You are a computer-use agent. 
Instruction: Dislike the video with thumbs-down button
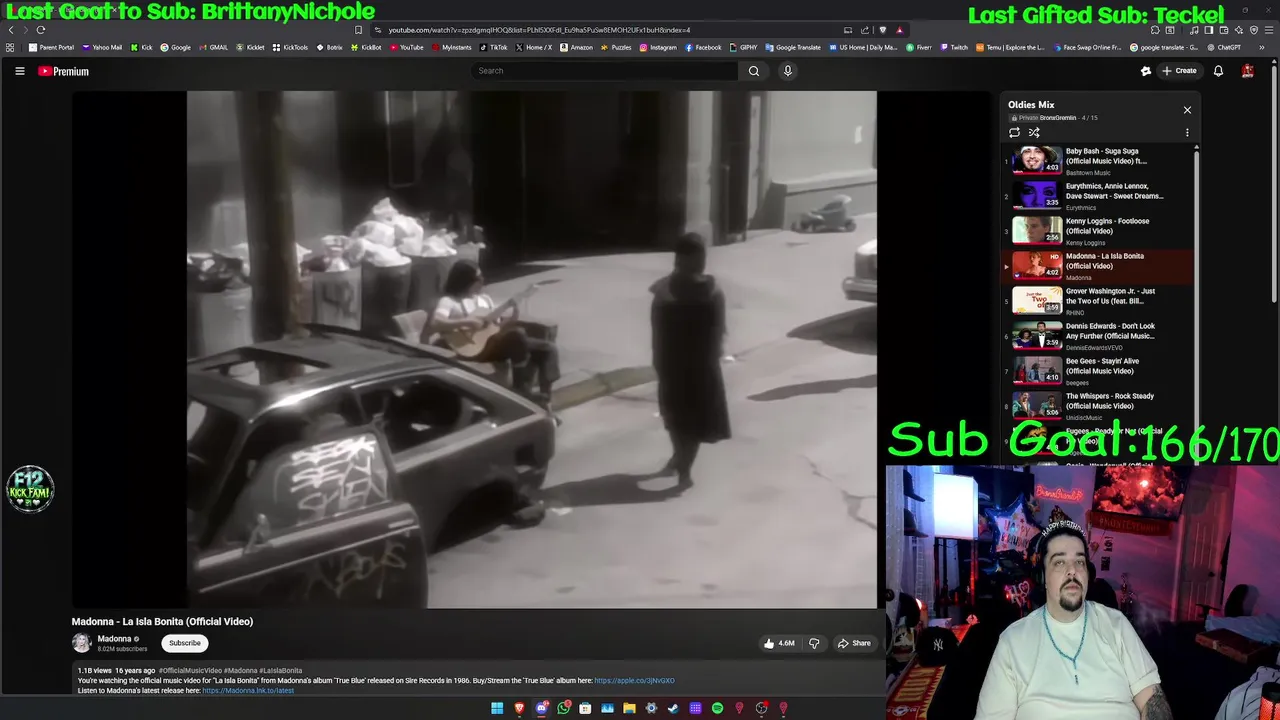click(814, 643)
